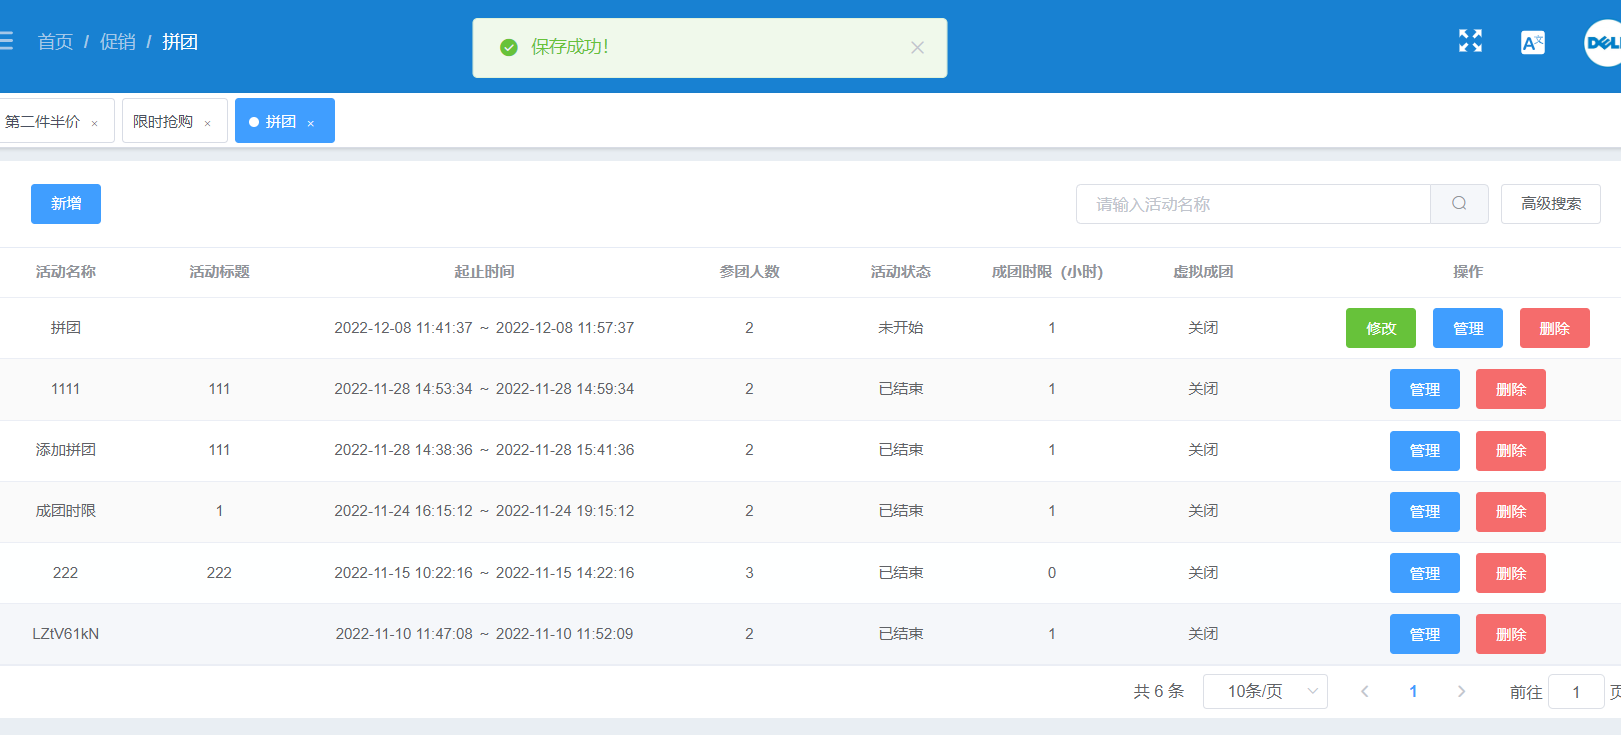Dismiss the 保存成功 notification
Screen dimensions: 1621x735
(917, 47)
